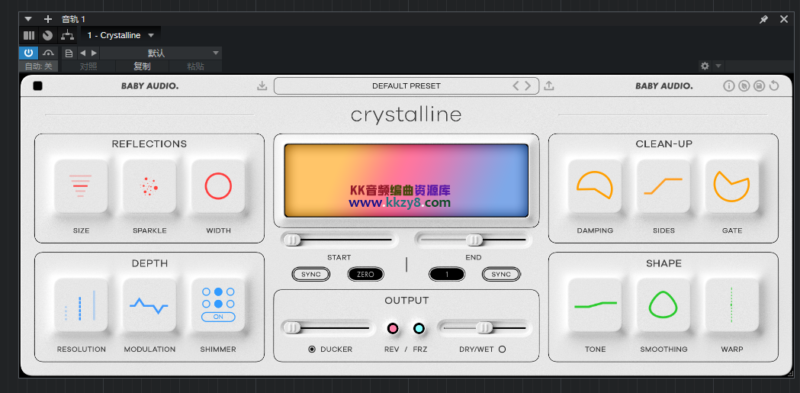800x393 pixels.
Task: Click the Ducker amount slider handle
Action: pos(292,328)
